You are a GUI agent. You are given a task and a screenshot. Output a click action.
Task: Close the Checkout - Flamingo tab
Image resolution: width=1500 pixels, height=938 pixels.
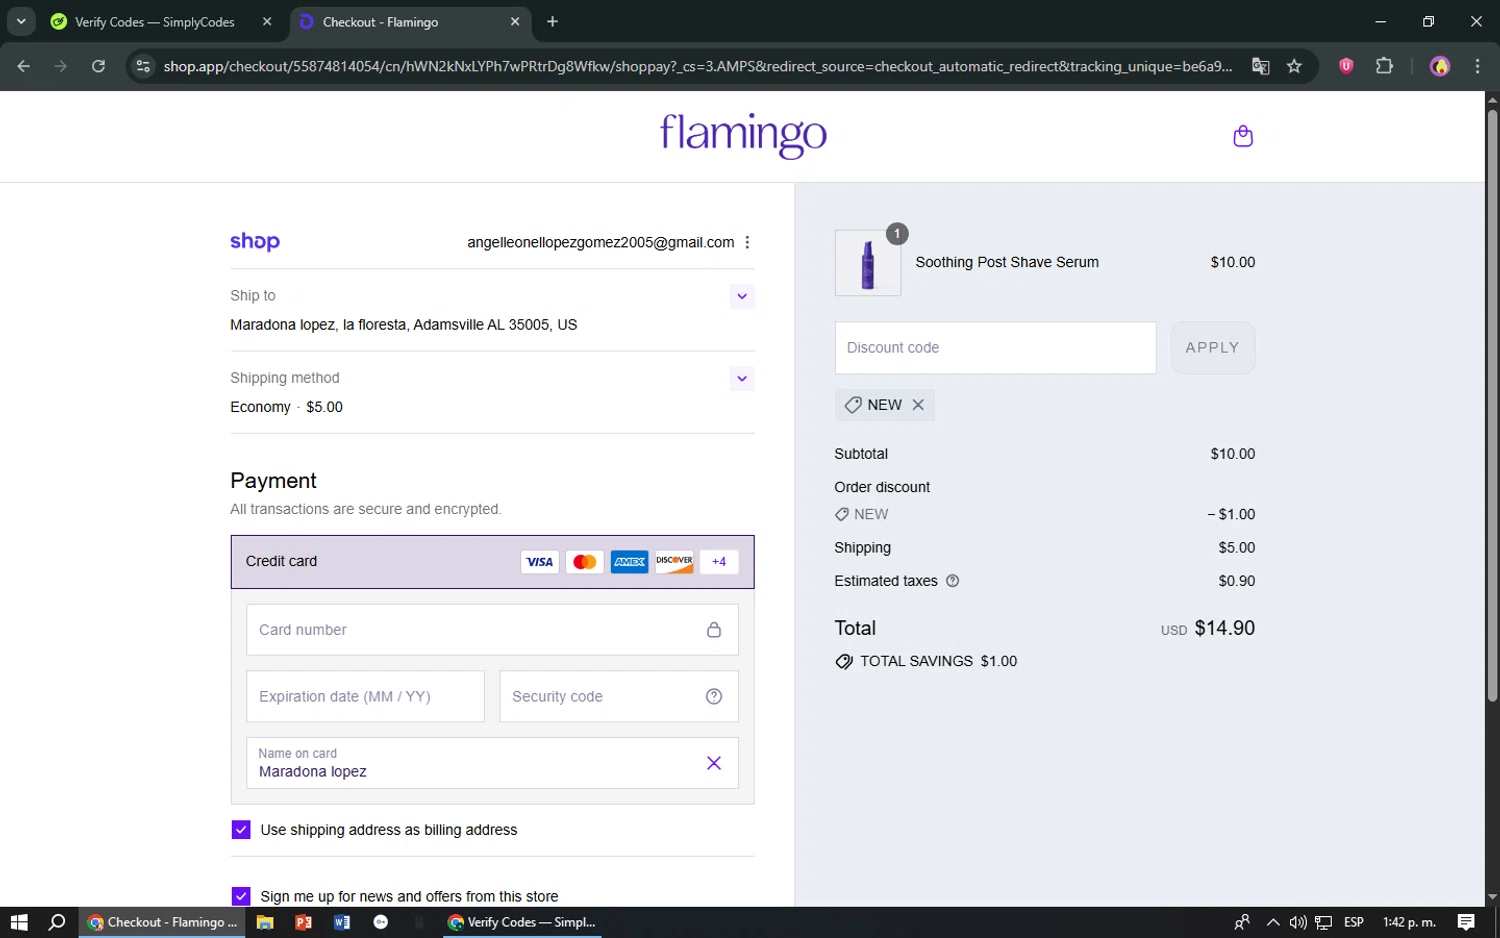pos(515,21)
